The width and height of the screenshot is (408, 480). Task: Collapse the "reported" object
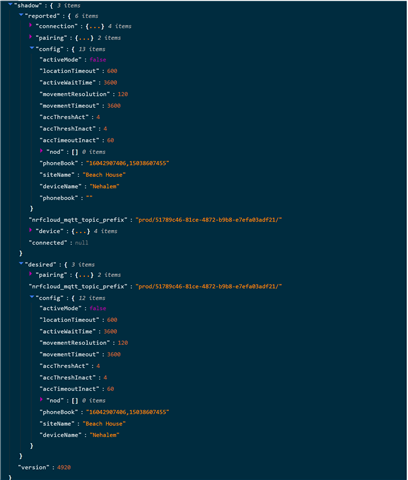tap(21, 15)
